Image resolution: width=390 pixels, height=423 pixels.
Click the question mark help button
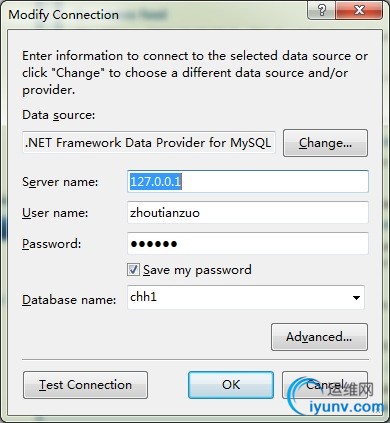(x=322, y=10)
